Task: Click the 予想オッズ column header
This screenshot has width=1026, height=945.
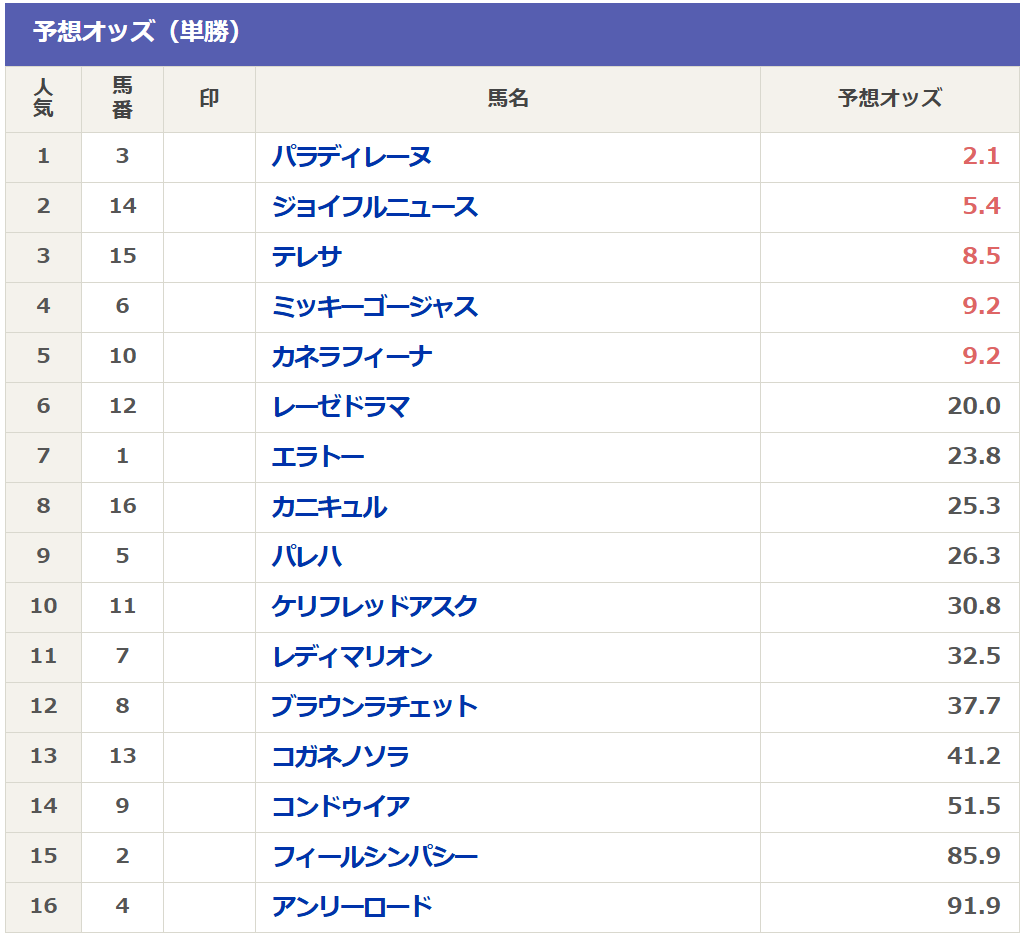Action: tap(889, 99)
